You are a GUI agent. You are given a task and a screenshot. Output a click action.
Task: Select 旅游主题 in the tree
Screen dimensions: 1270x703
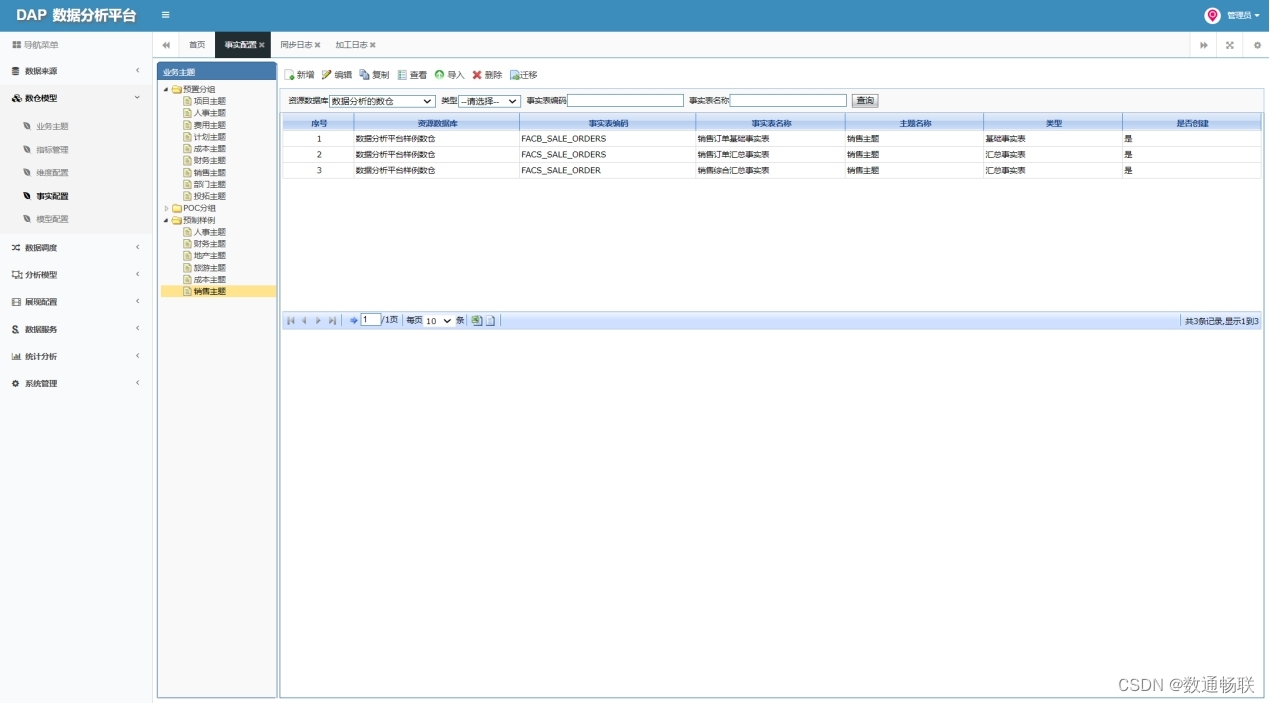(209, 268)
